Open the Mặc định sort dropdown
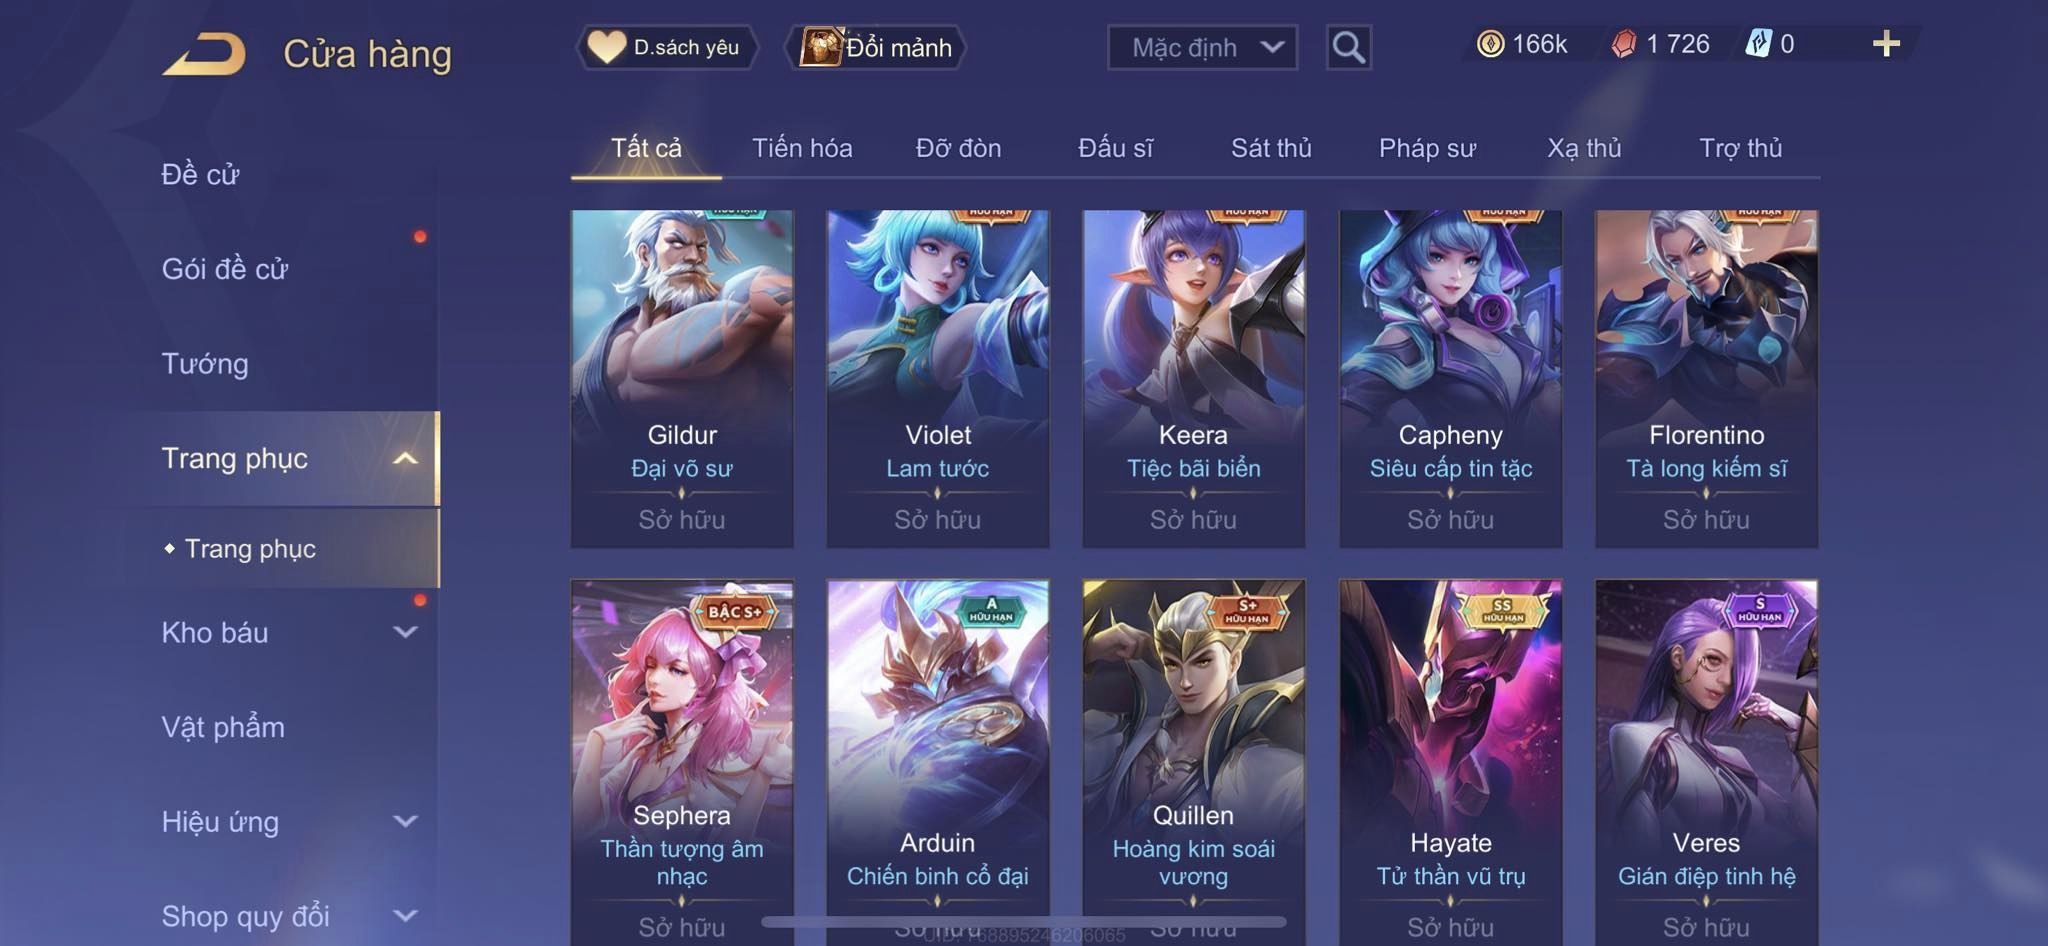This screenshot has width=2048, height=946. (1202, 47)
